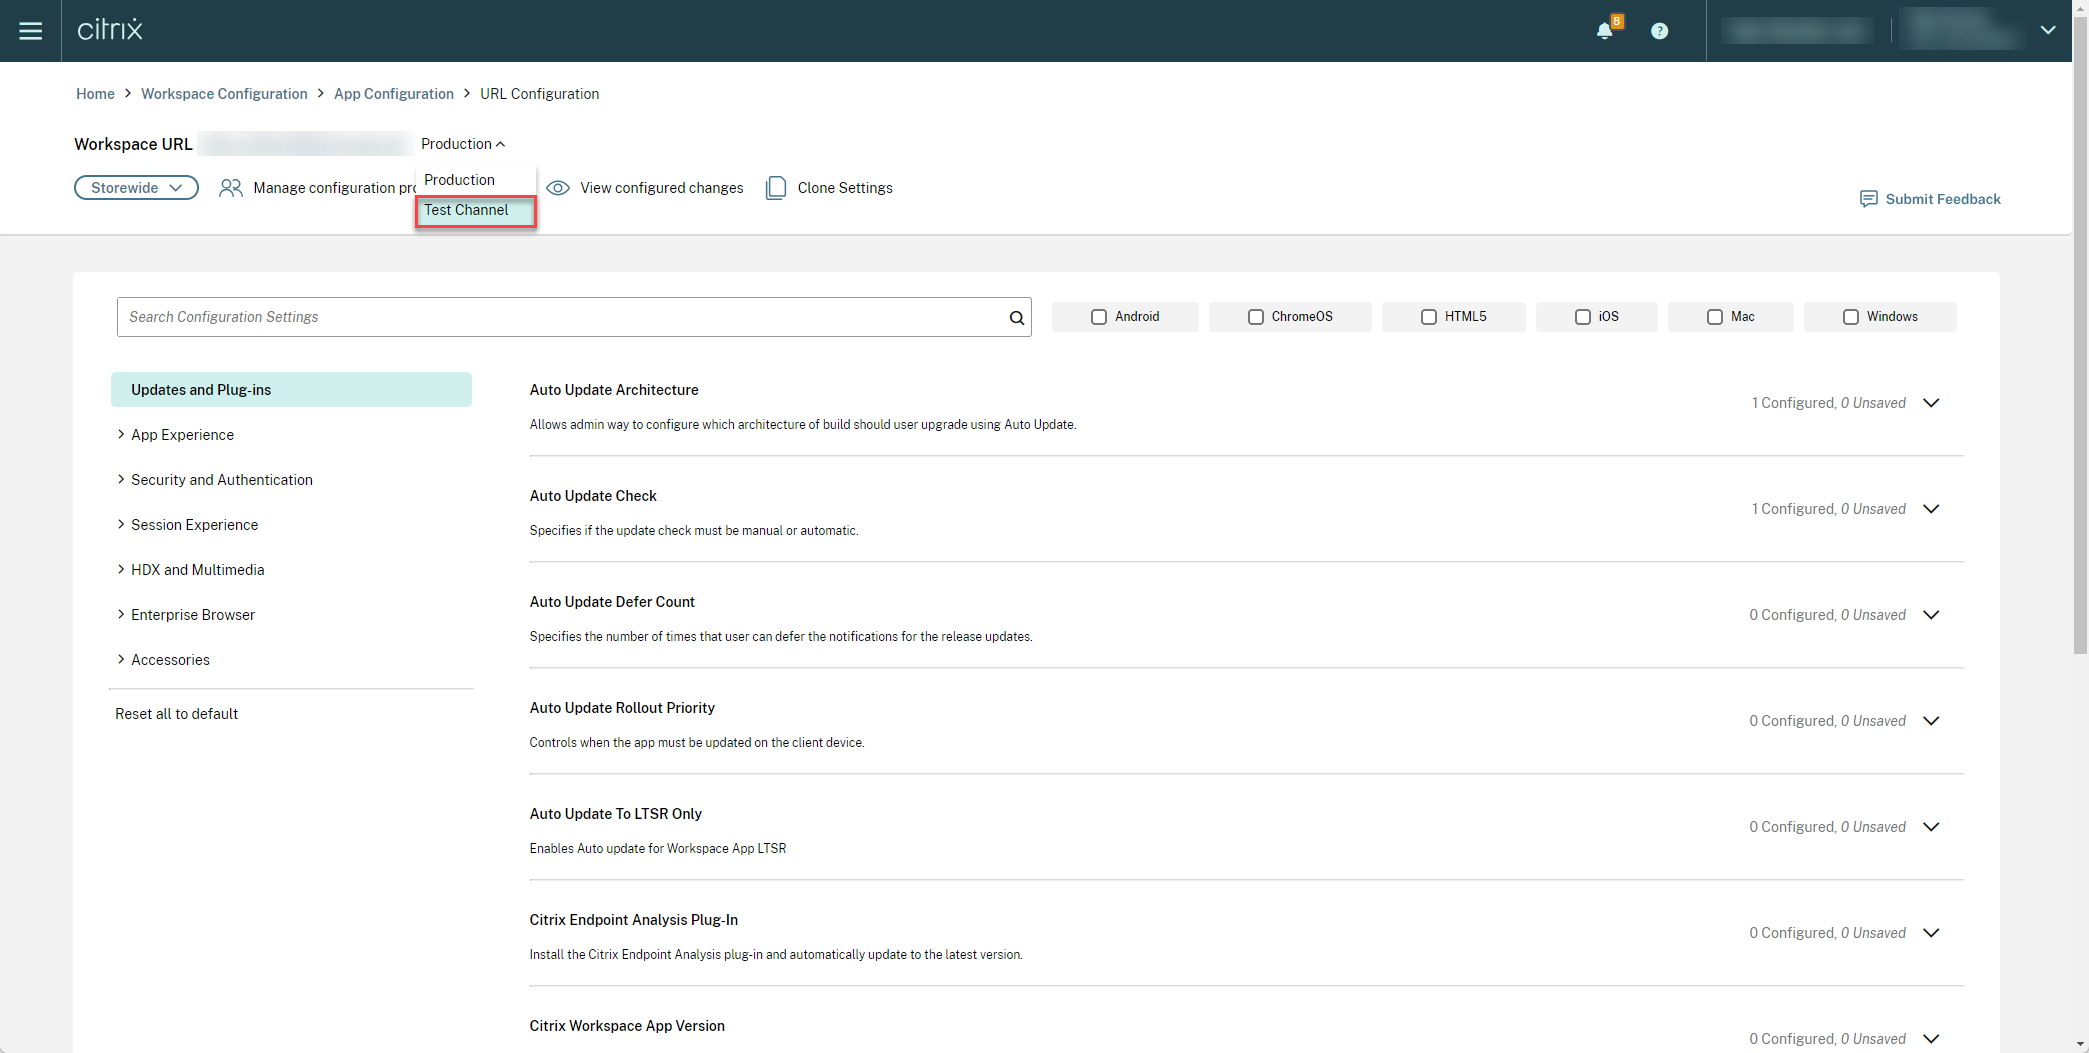Check the ChromeOS filter checkbox
The height and width of the screenshot is (1053, 2089).
tap(1255, 317)
